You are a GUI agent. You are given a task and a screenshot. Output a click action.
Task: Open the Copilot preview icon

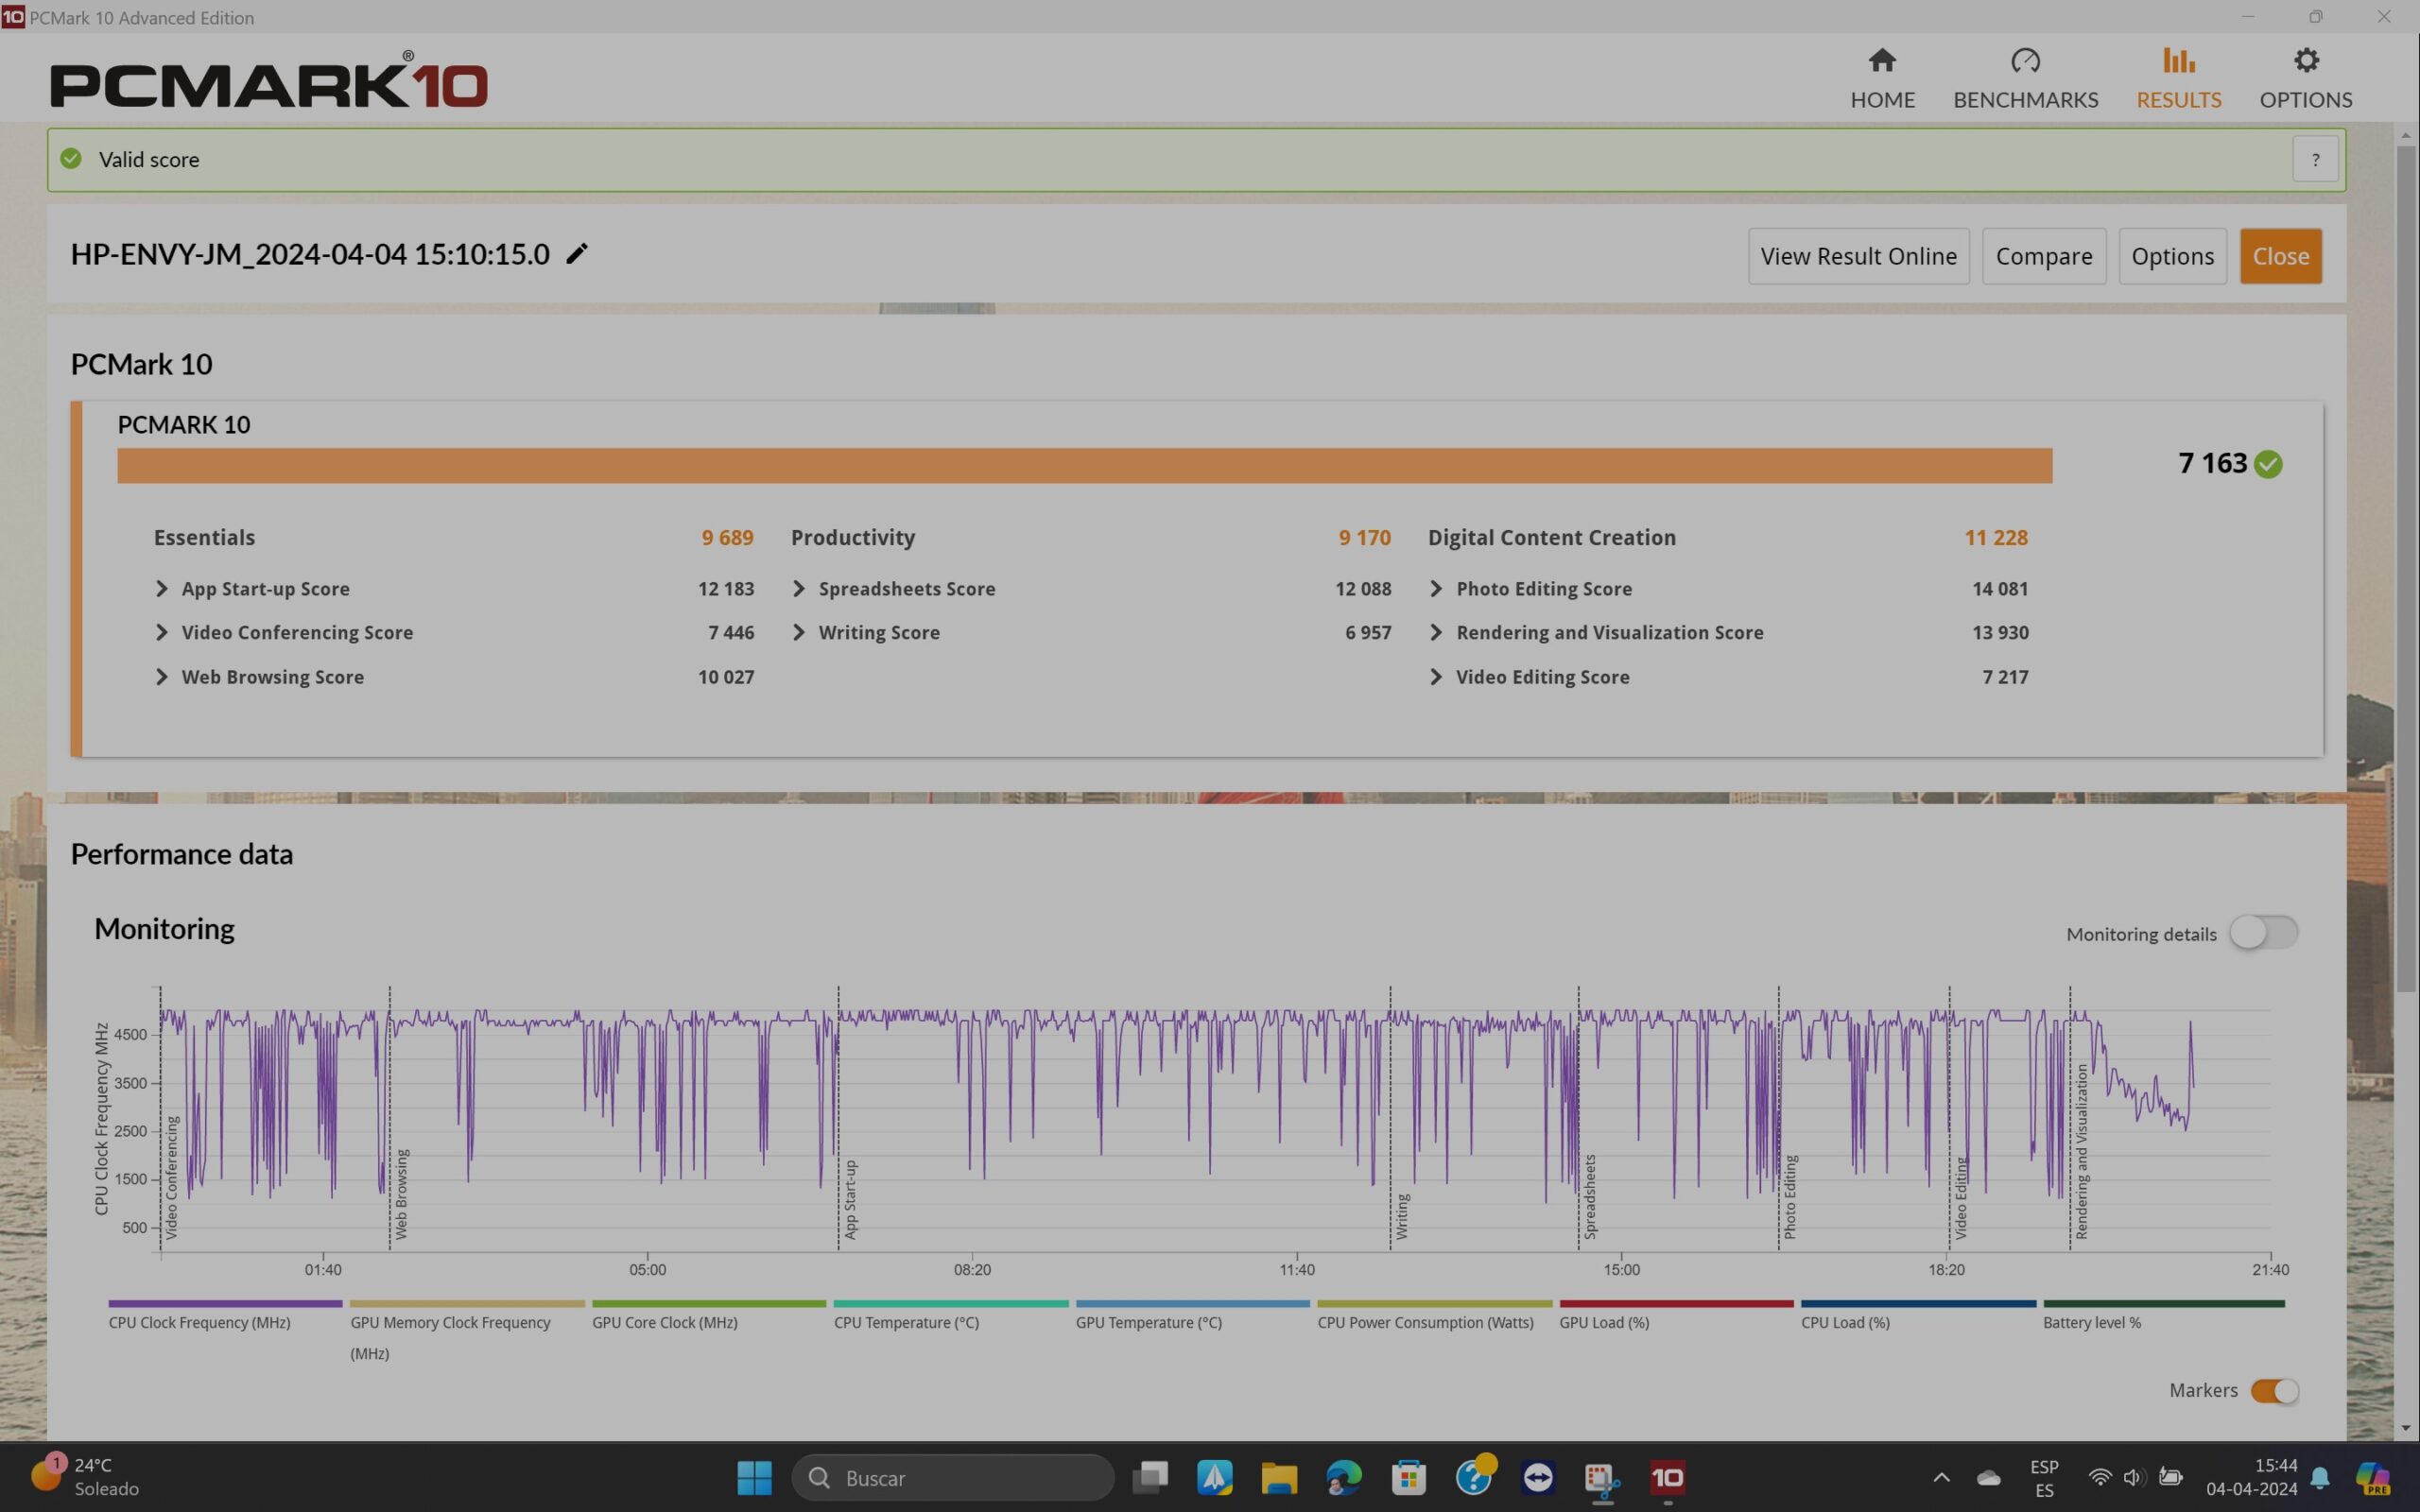point(2372,1478)
